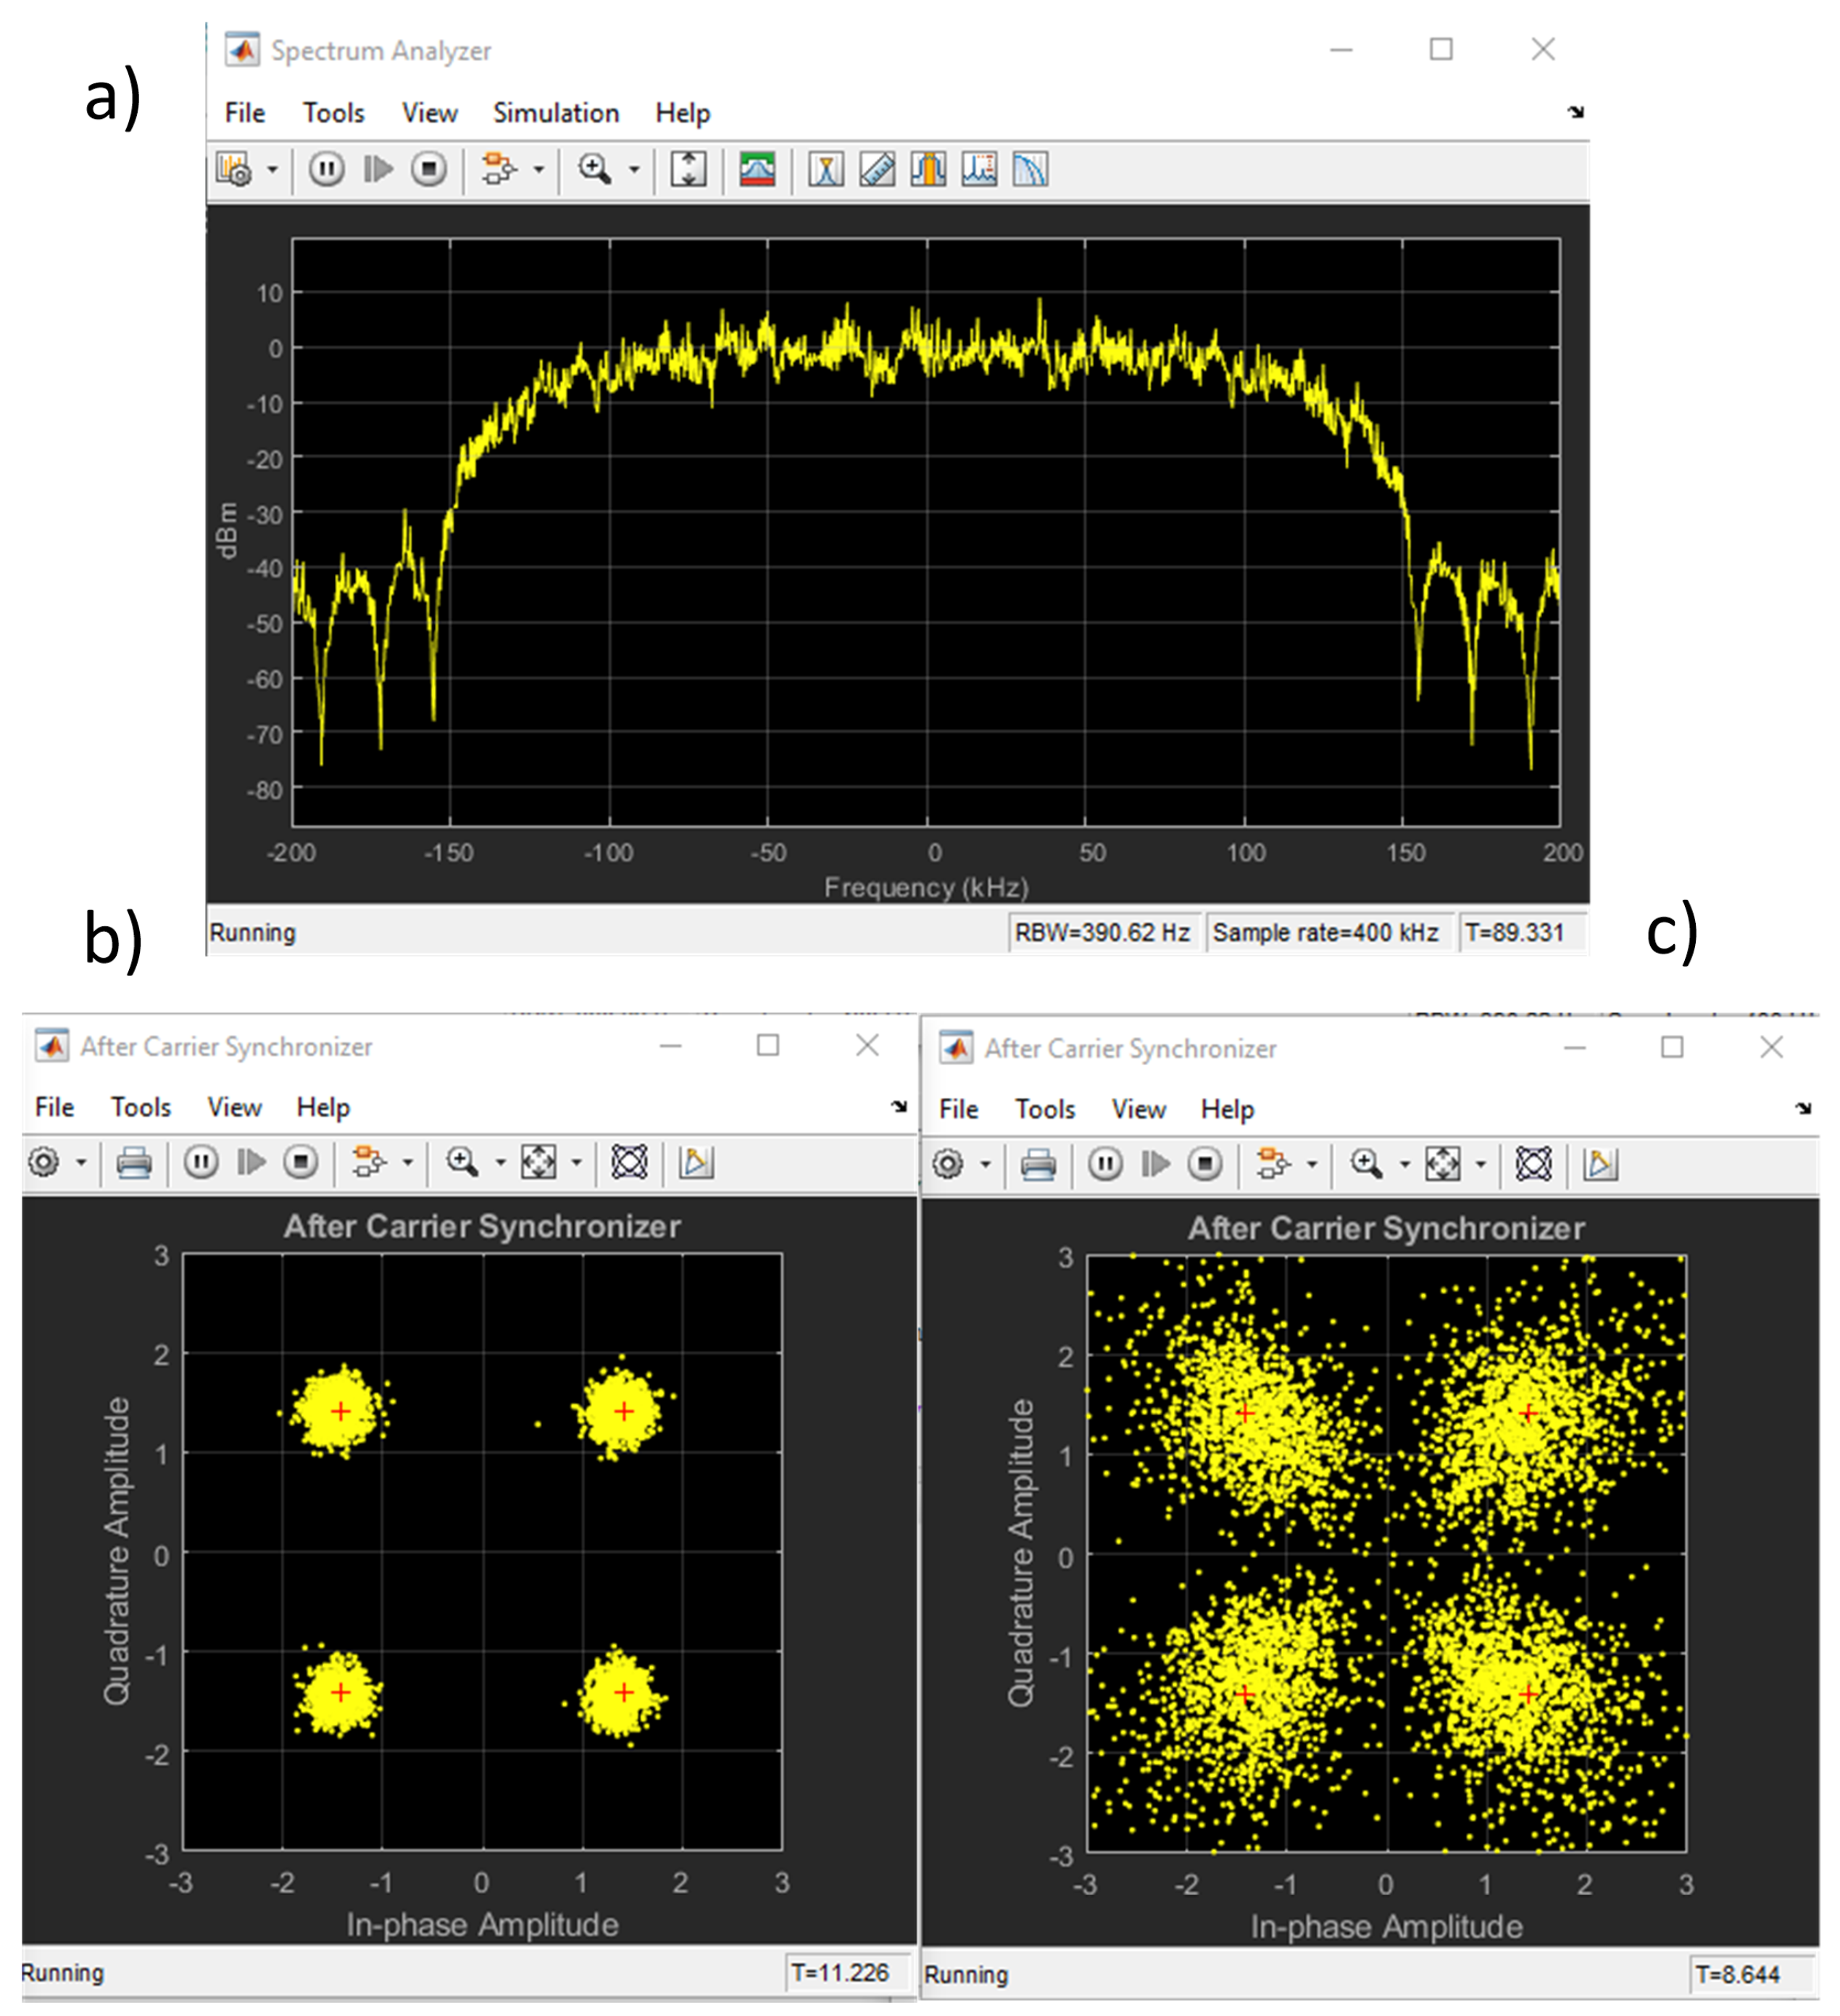1840x2016 pixels.
Task: Show reference constellation in T=8.644 window
Action: (x=1533, y=1164)
